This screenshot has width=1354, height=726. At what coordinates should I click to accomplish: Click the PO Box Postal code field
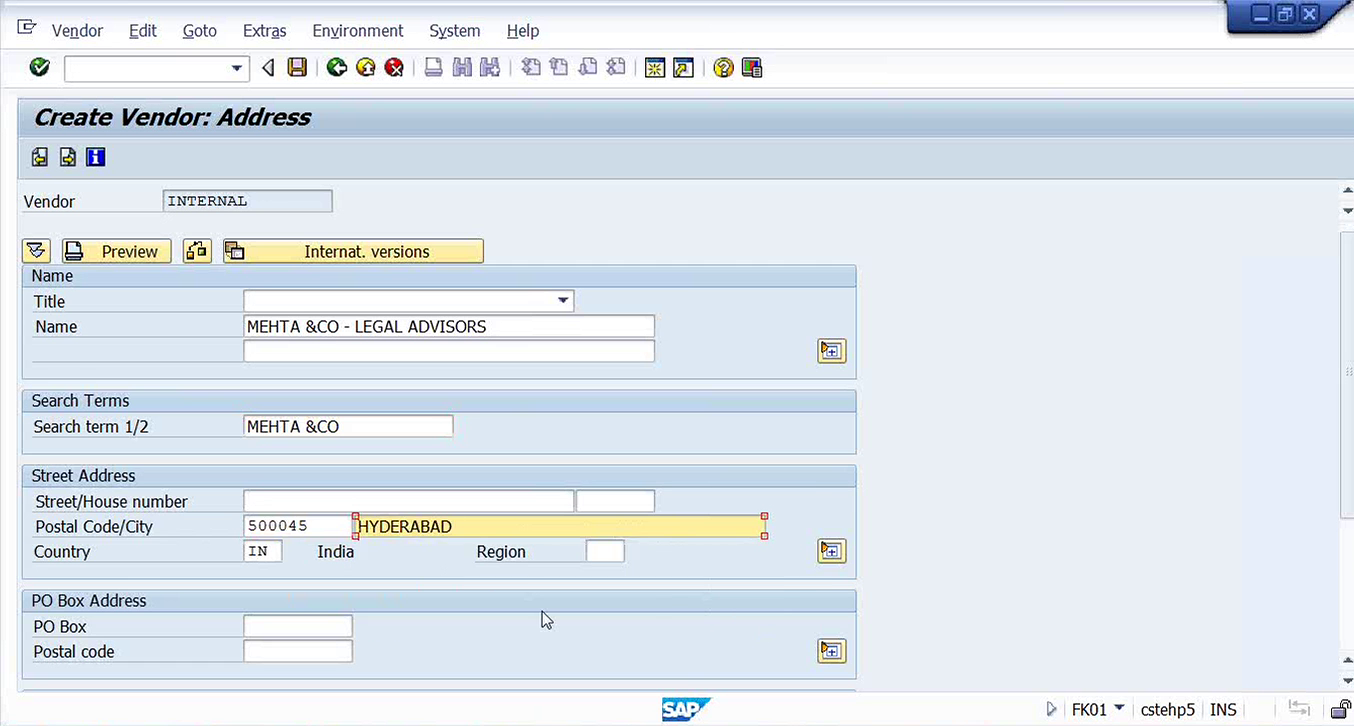pos(298,651)
